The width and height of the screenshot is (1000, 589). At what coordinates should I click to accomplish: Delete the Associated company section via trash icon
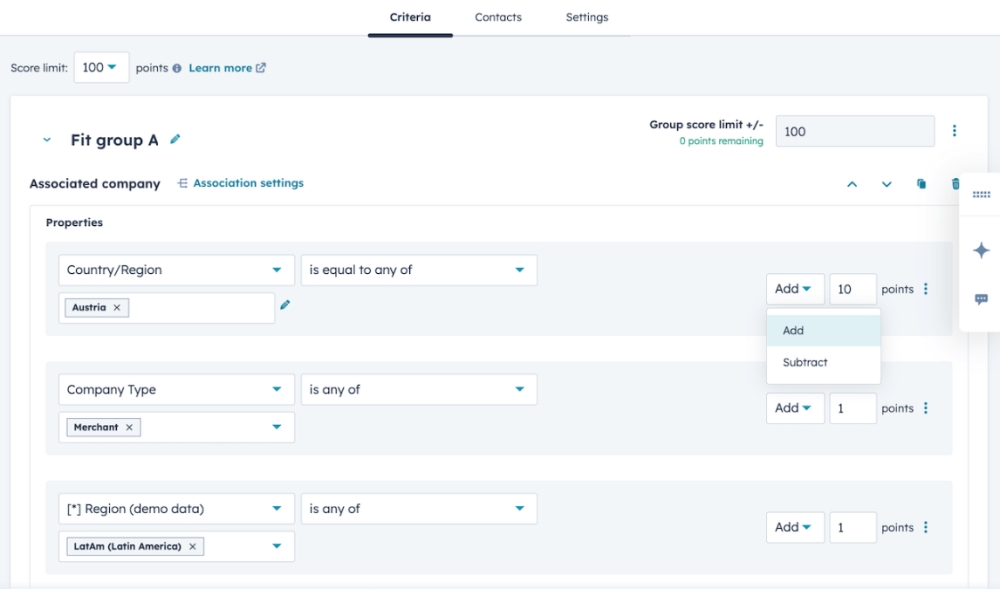click(x=955, y=184)
